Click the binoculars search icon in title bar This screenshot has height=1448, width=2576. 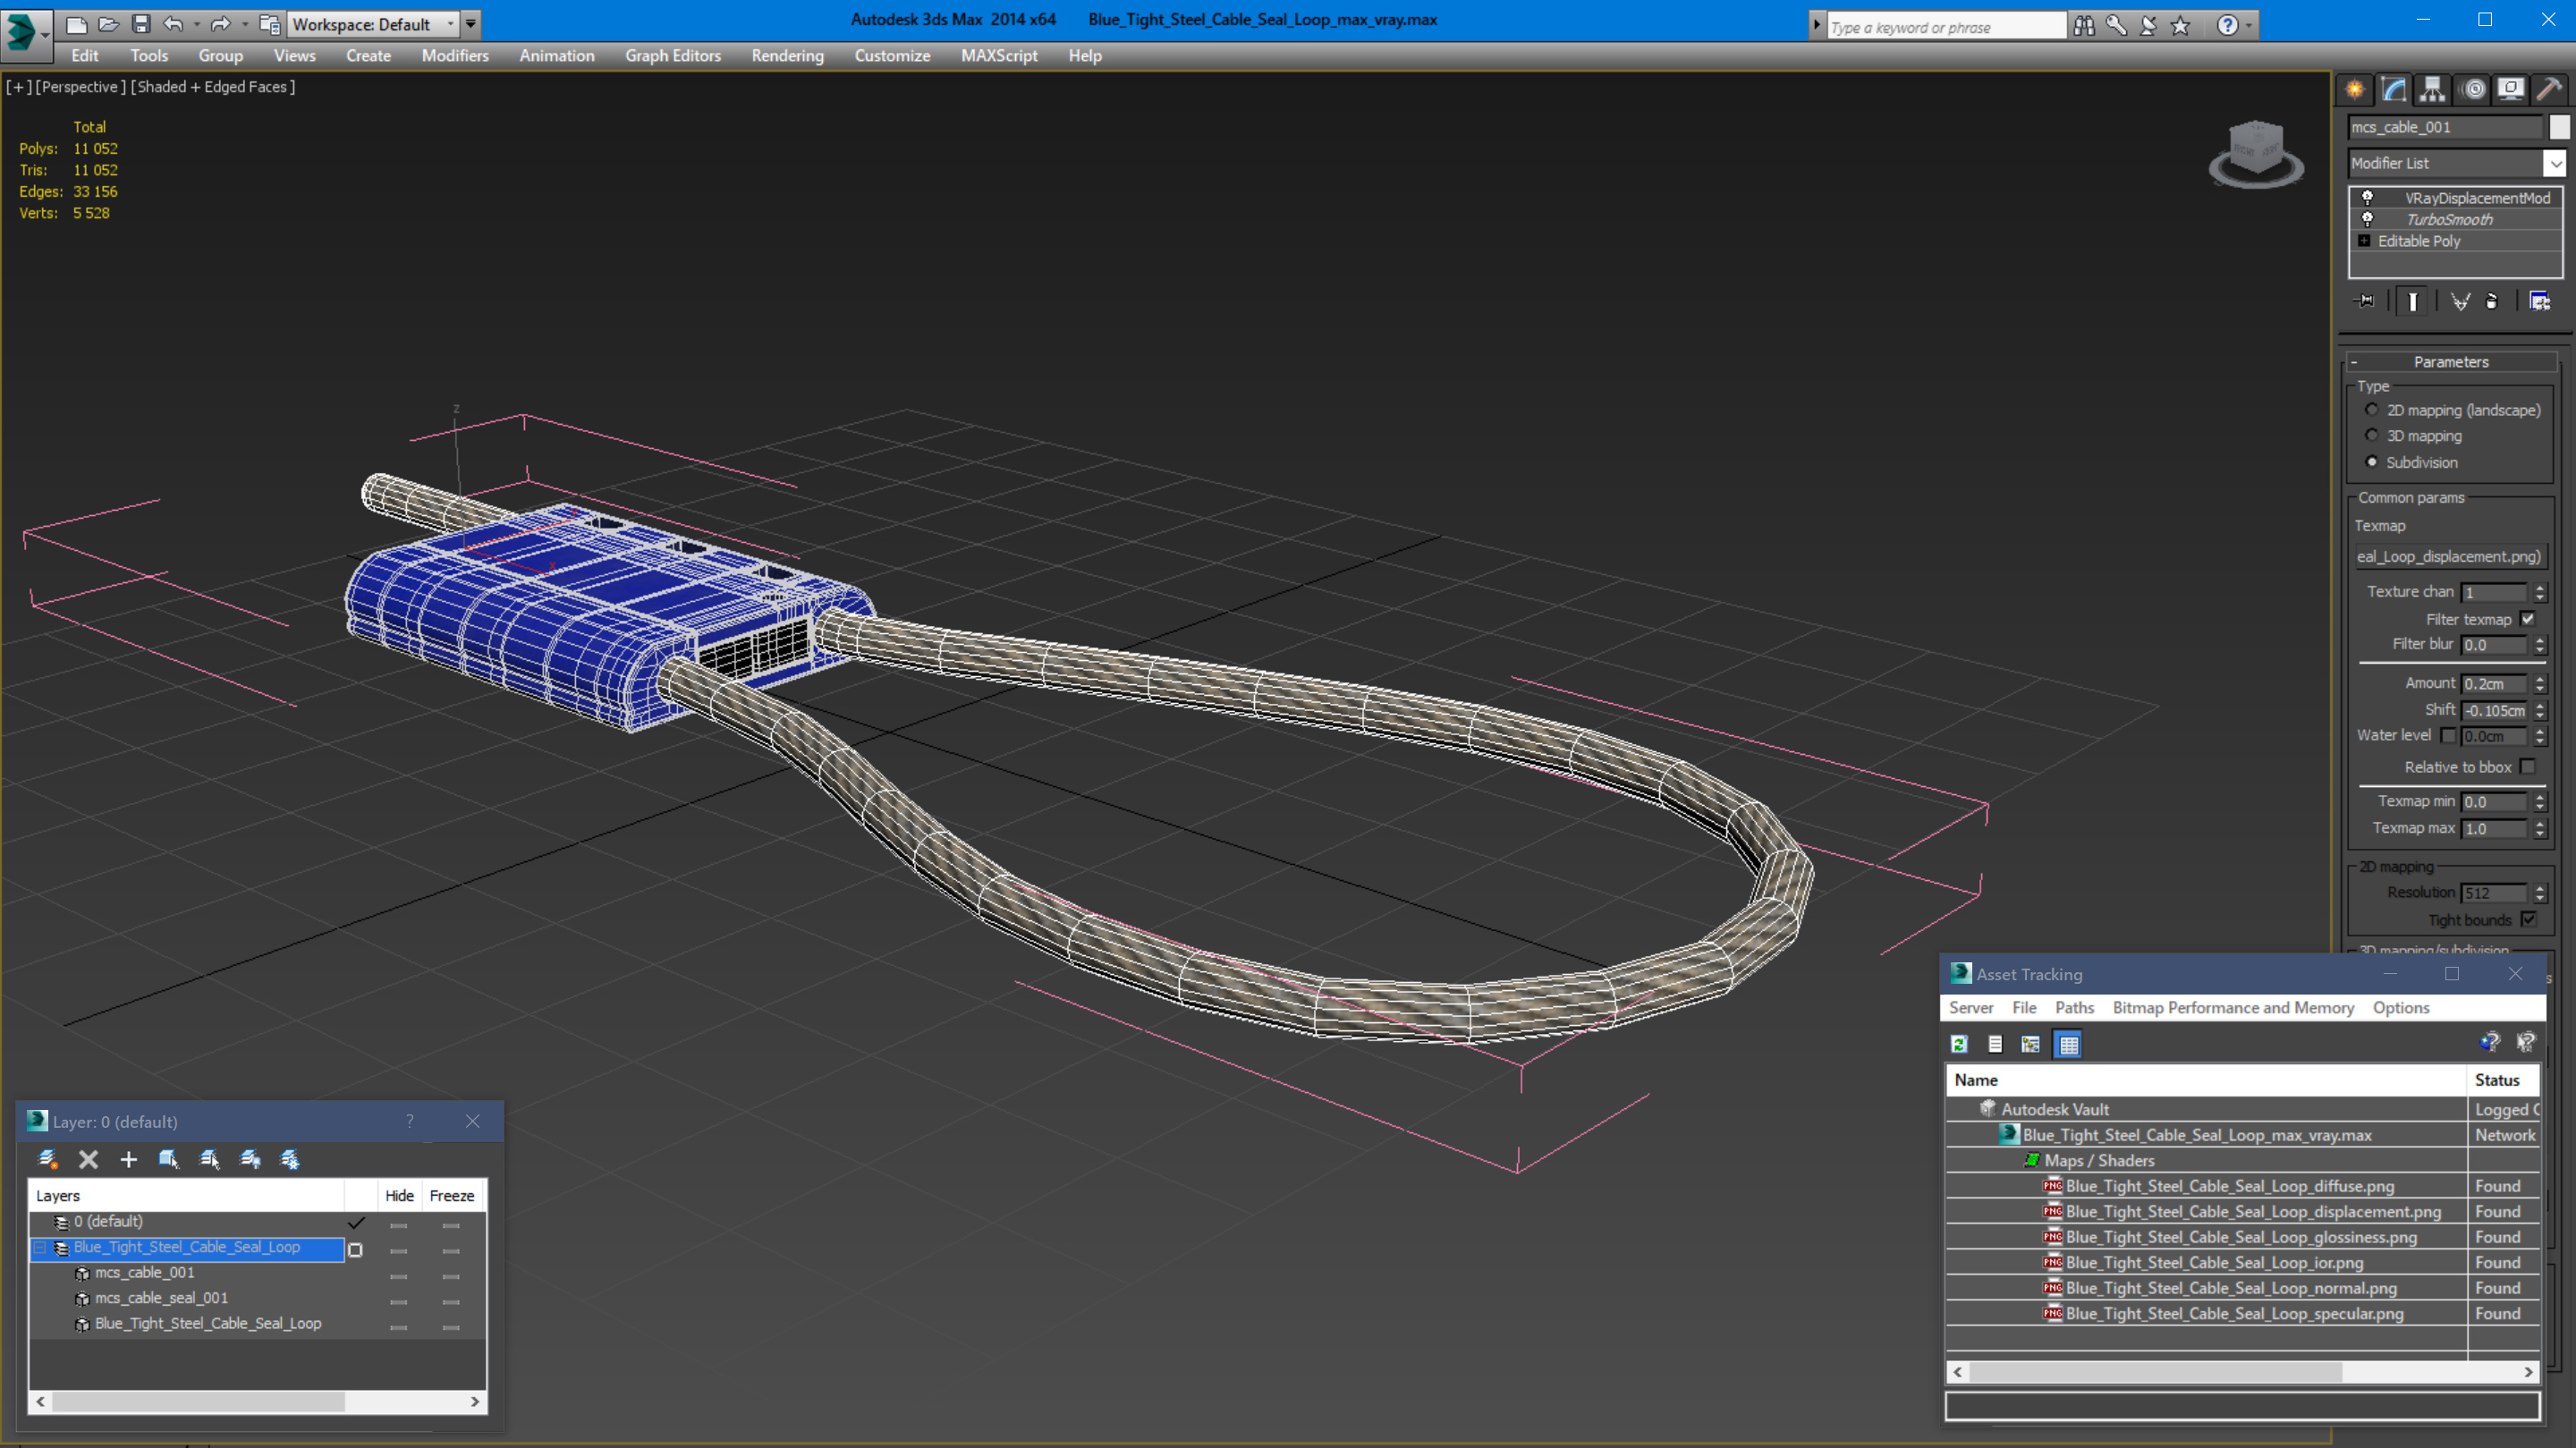[2084, 26]
